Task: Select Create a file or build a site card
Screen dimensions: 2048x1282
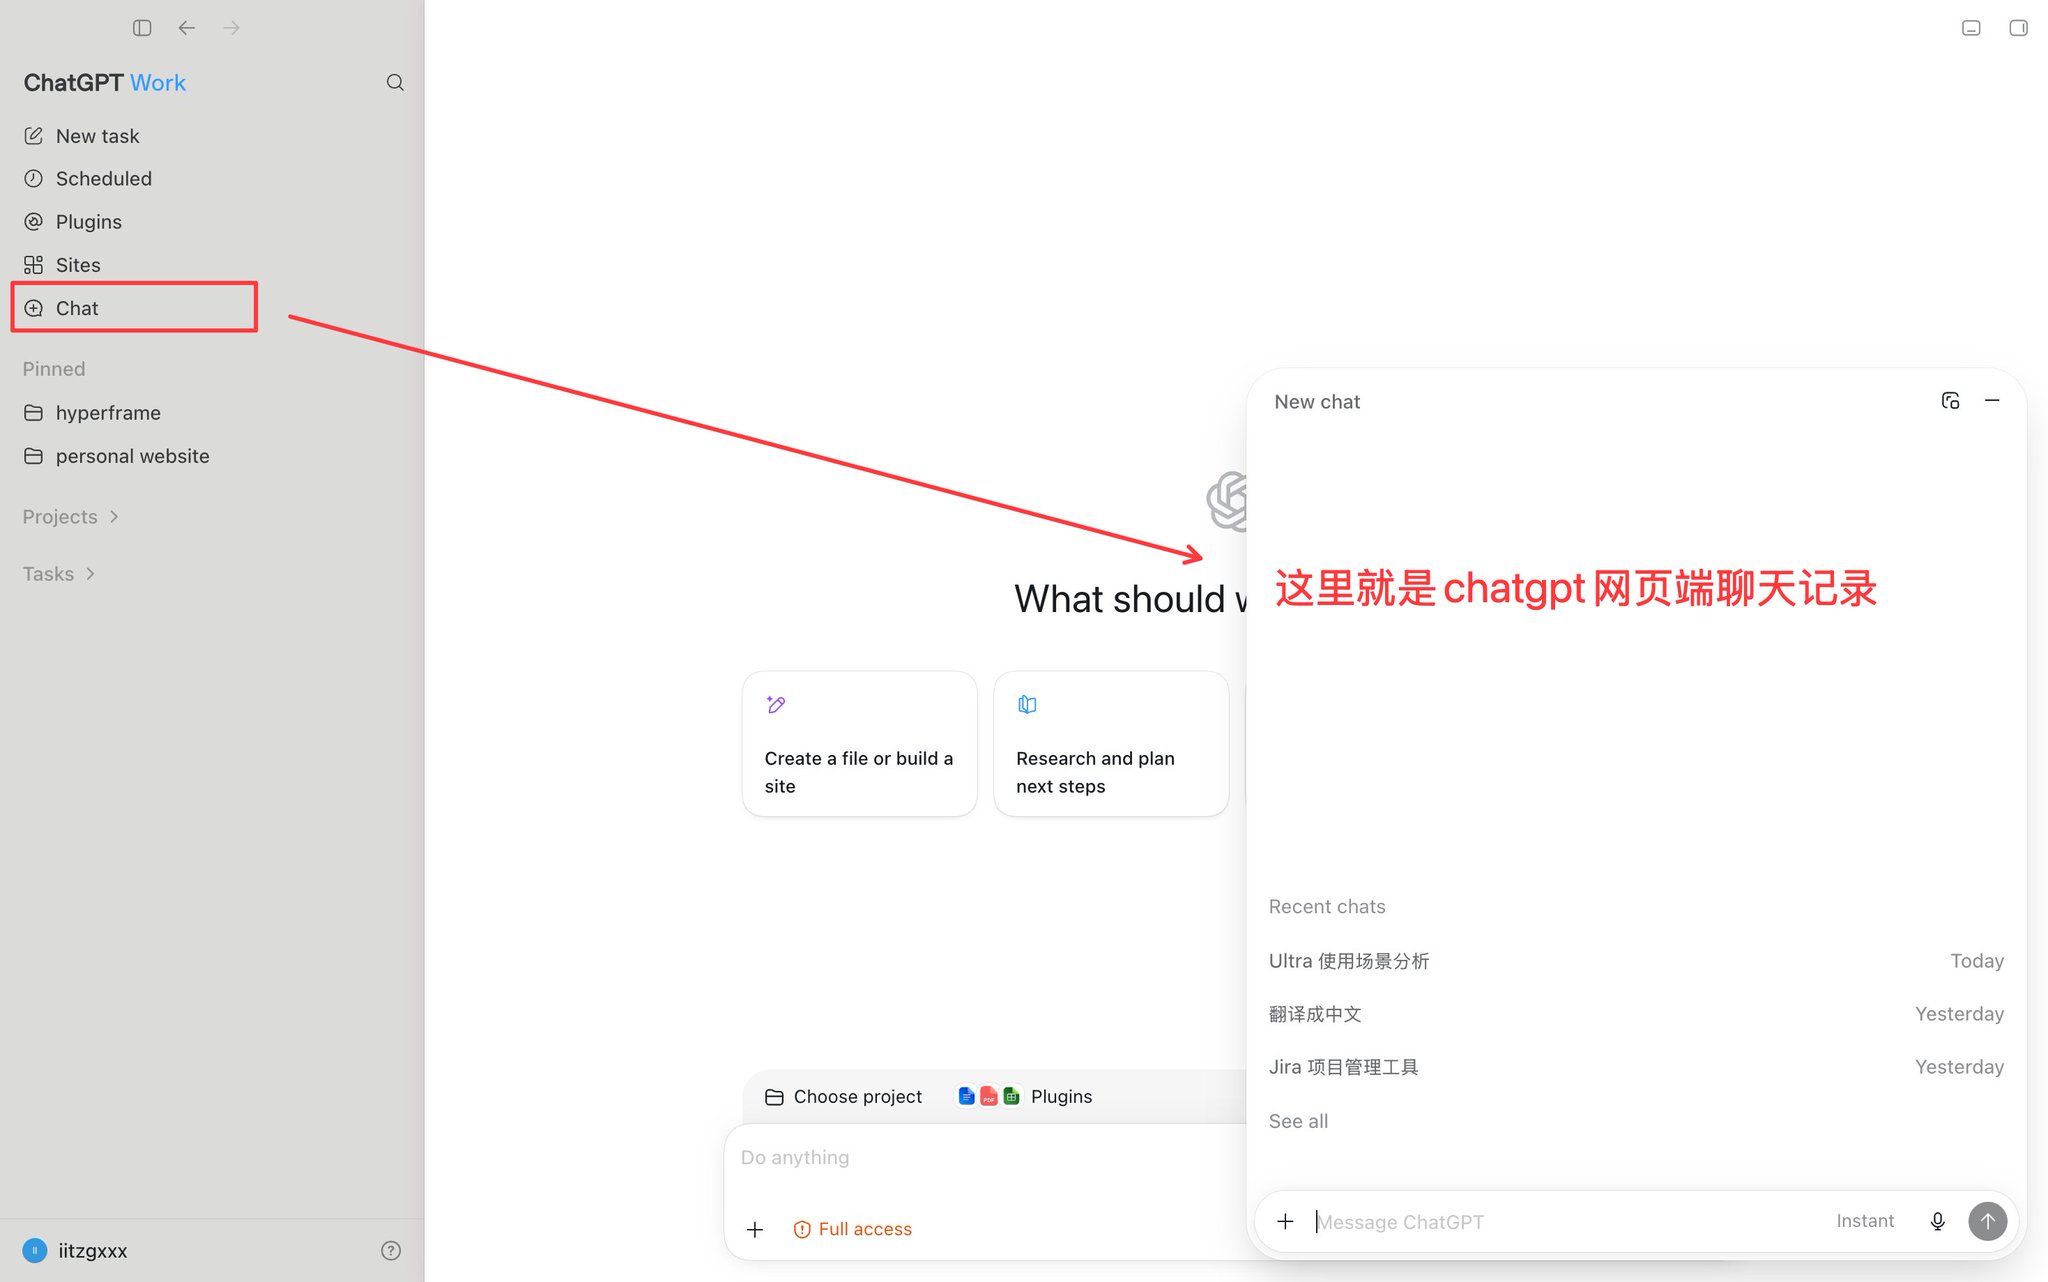Action: tap(860, 744)
